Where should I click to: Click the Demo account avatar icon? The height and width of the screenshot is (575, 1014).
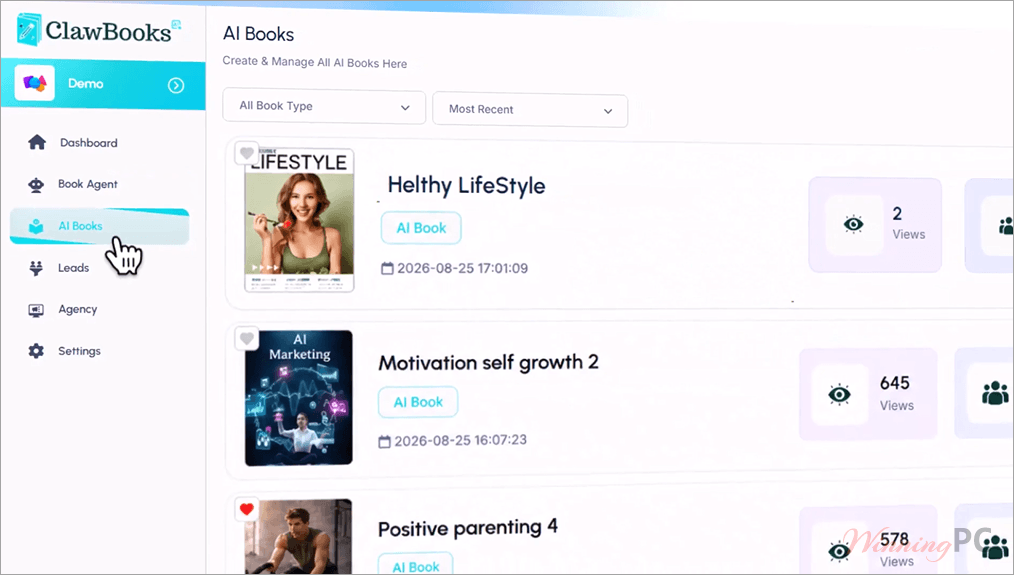tap(35, 83)
